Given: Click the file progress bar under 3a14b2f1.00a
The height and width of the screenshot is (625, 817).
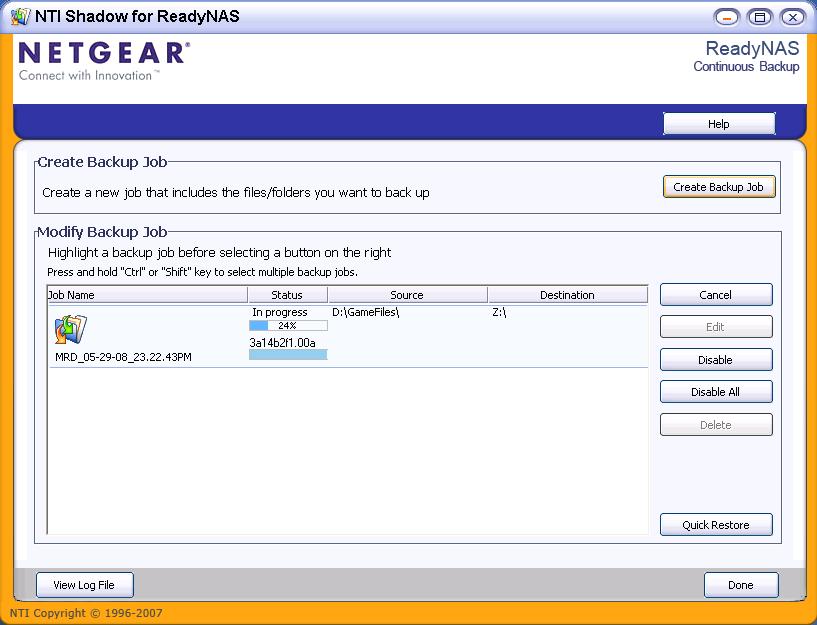Looking at the screenshot, I should point(288,355).
